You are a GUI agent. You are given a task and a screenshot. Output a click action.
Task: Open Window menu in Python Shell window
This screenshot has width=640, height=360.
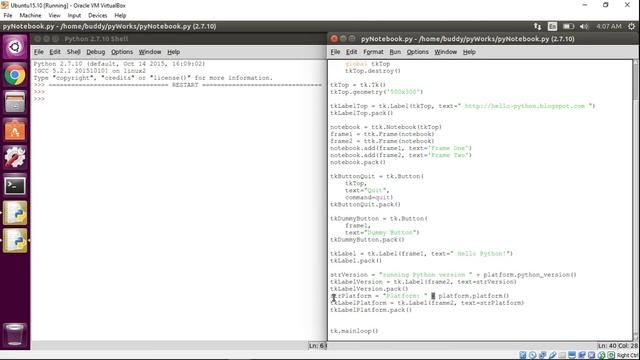tap(150, 52)
